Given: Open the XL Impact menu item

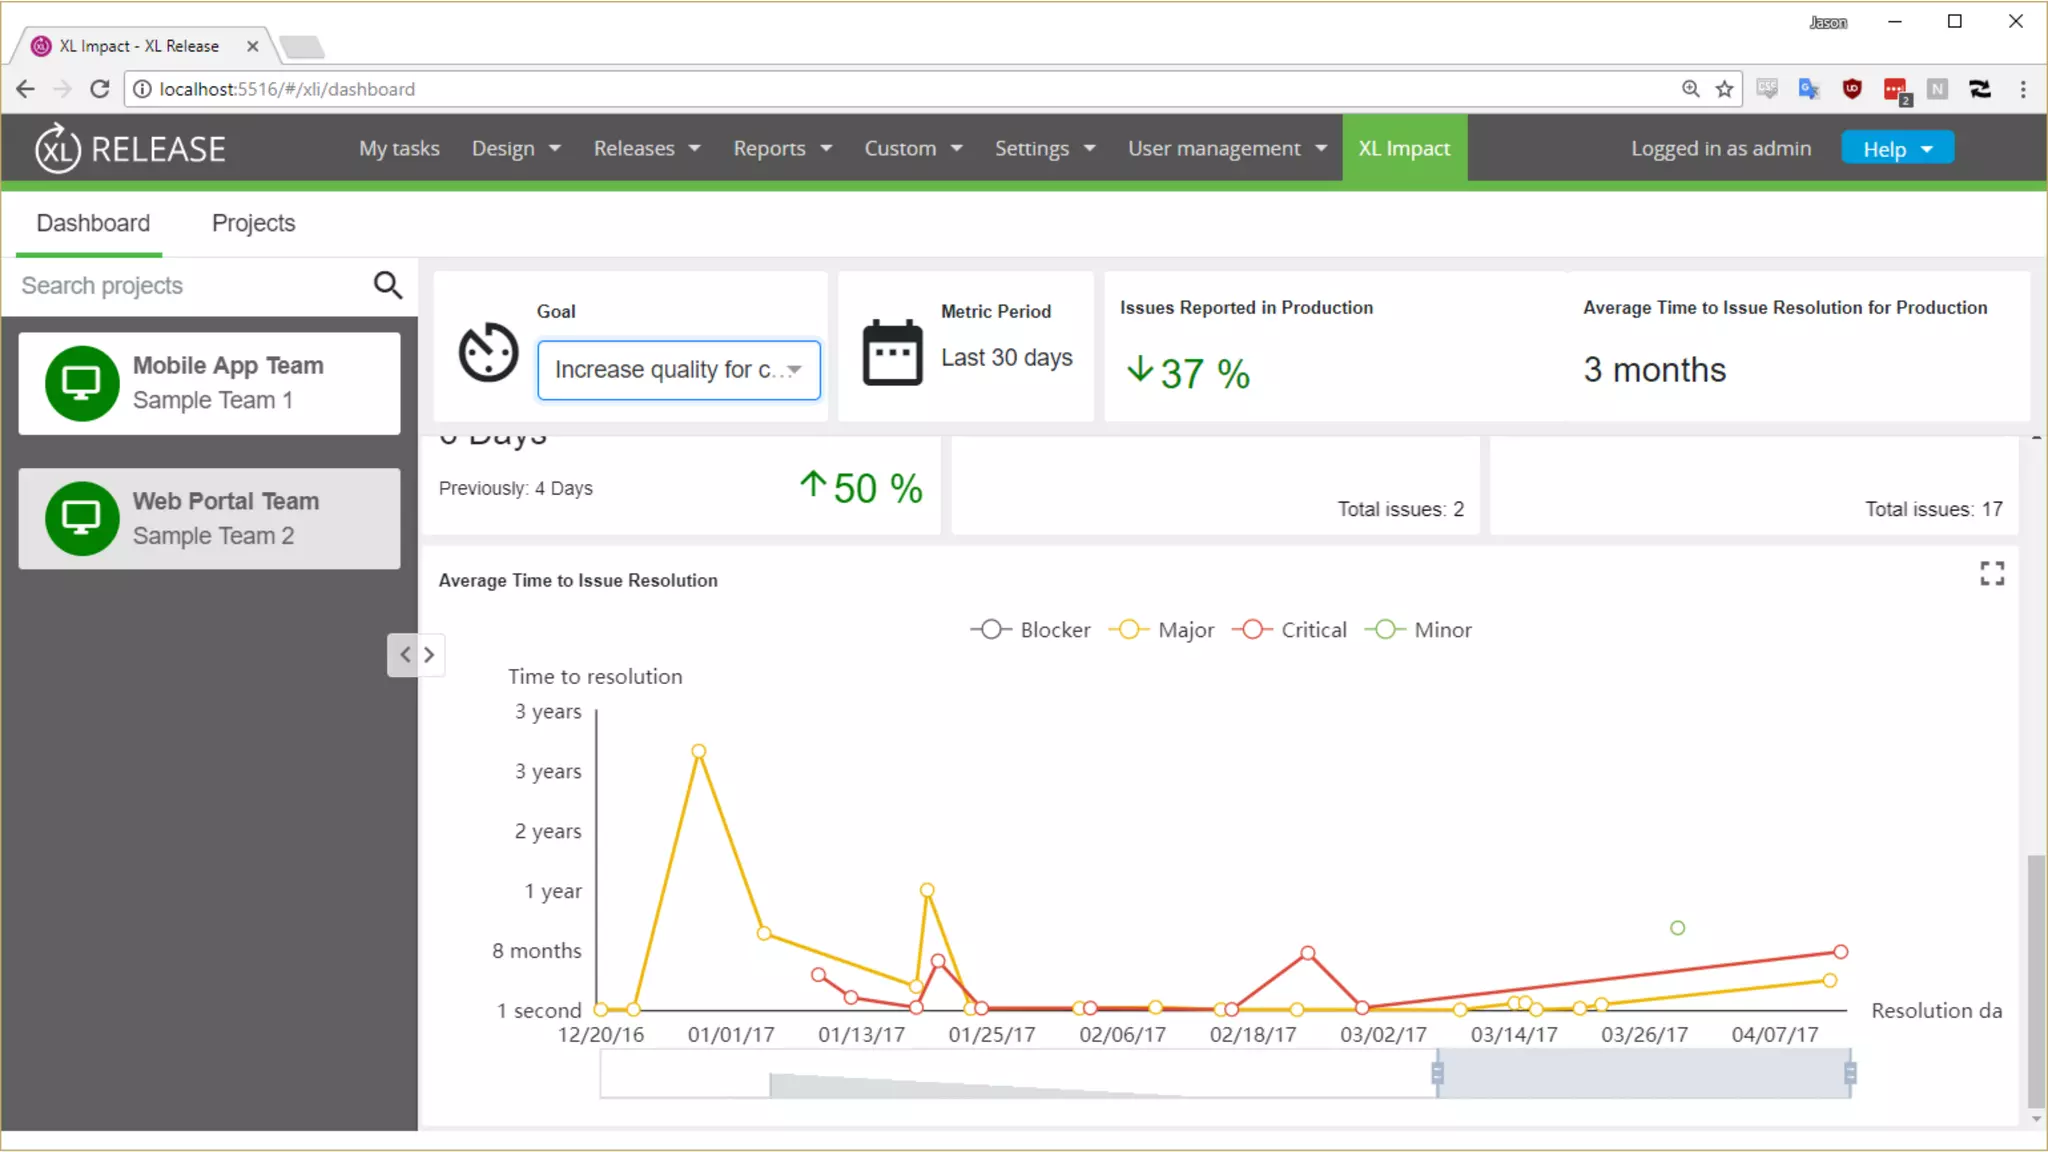Looking at the screenshot, I should 1404,148.
